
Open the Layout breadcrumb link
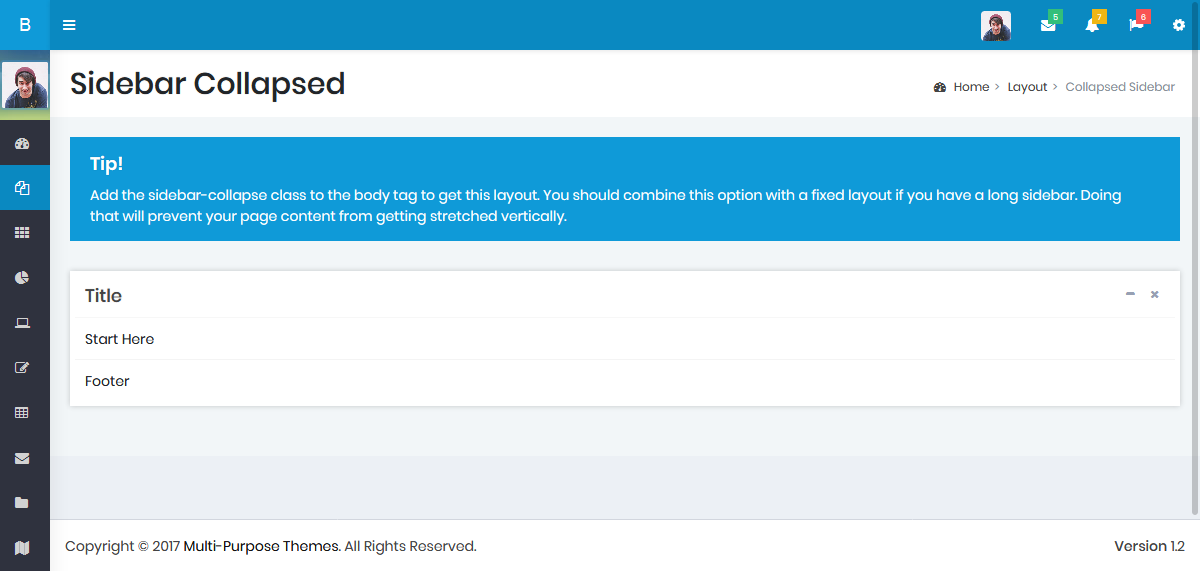pos(1027,87)
